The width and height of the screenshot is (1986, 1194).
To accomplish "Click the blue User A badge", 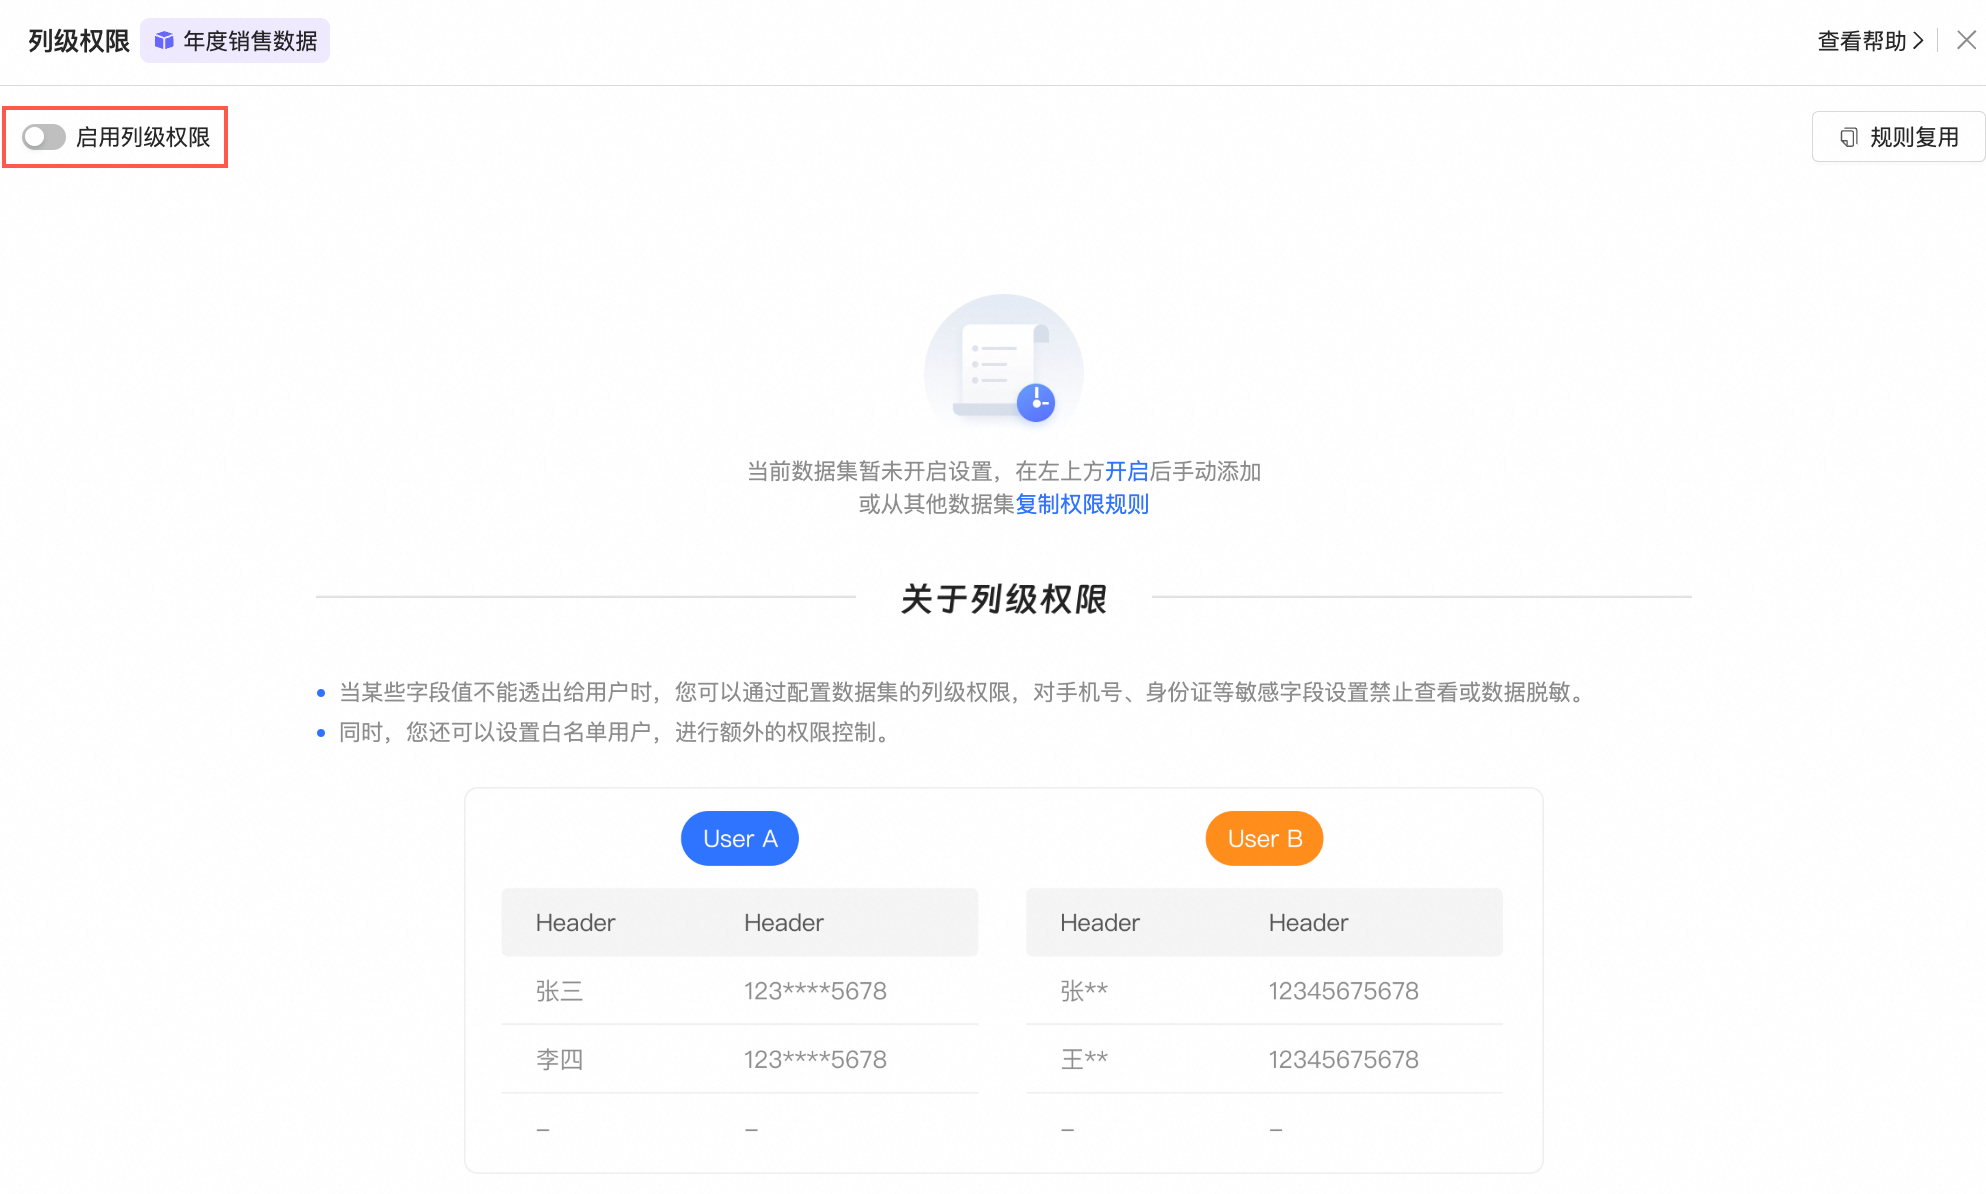I will [x=739, y=838].
